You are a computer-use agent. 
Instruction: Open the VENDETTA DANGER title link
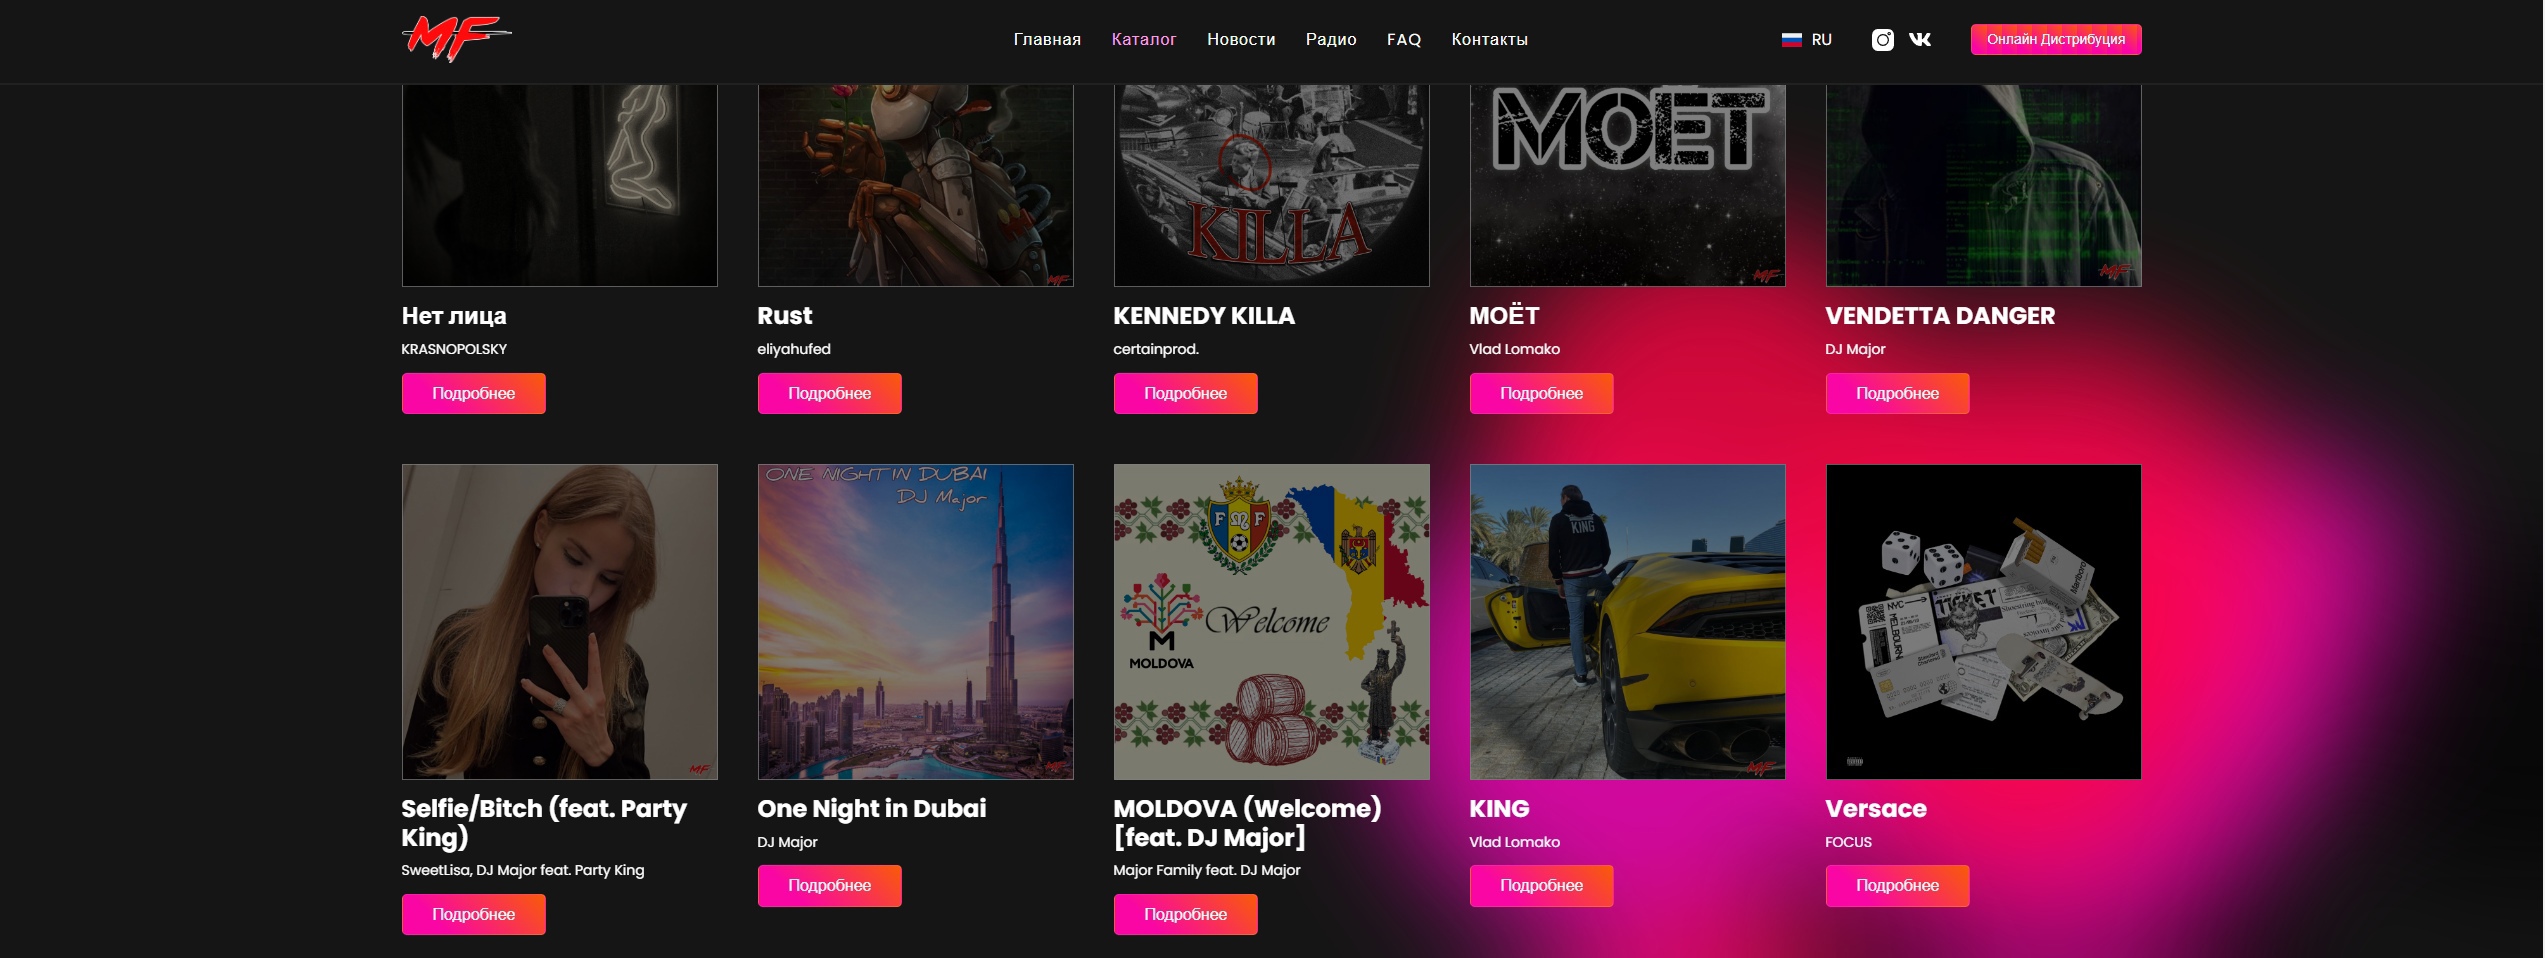1940,316
